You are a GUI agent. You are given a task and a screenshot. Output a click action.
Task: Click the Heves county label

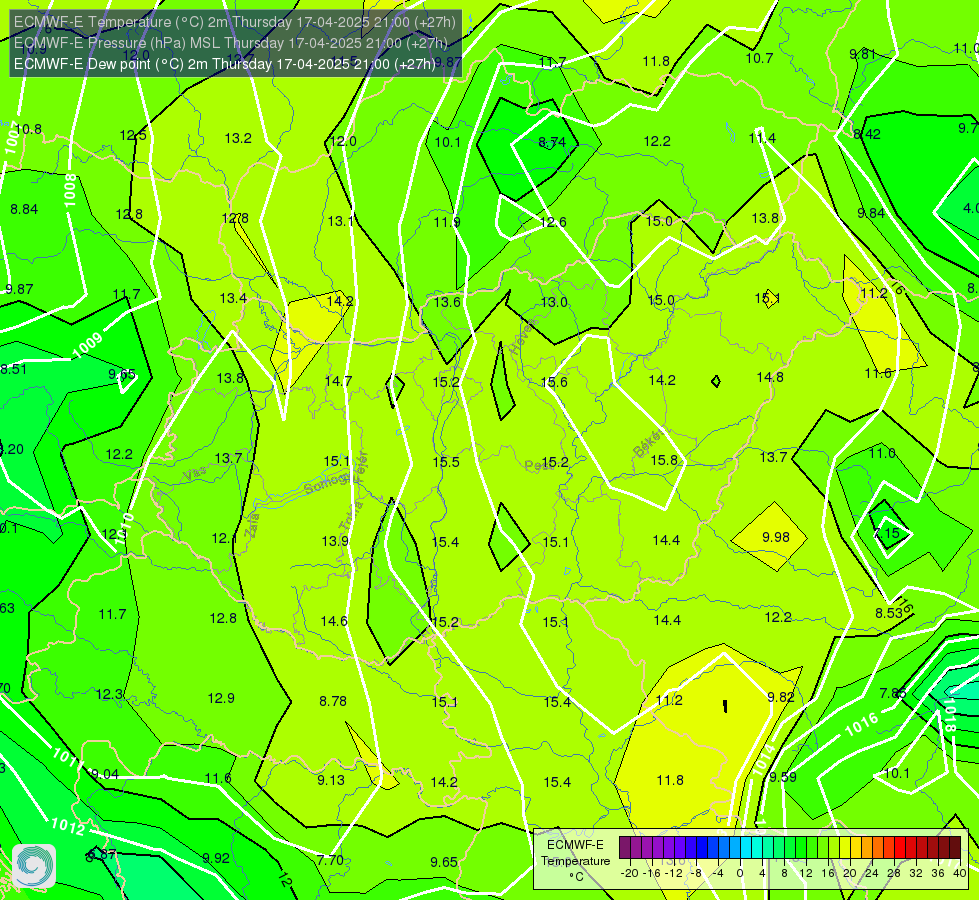coord(523,337)
